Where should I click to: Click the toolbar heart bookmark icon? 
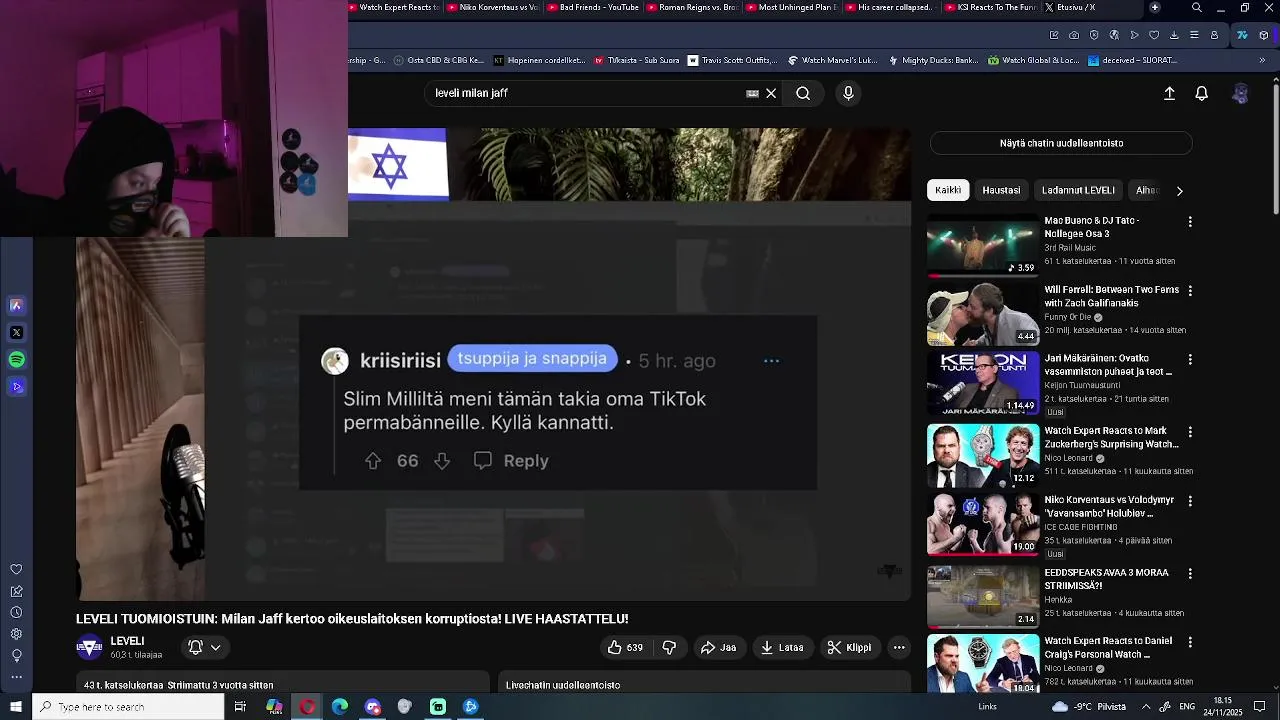pos(1154,35)
